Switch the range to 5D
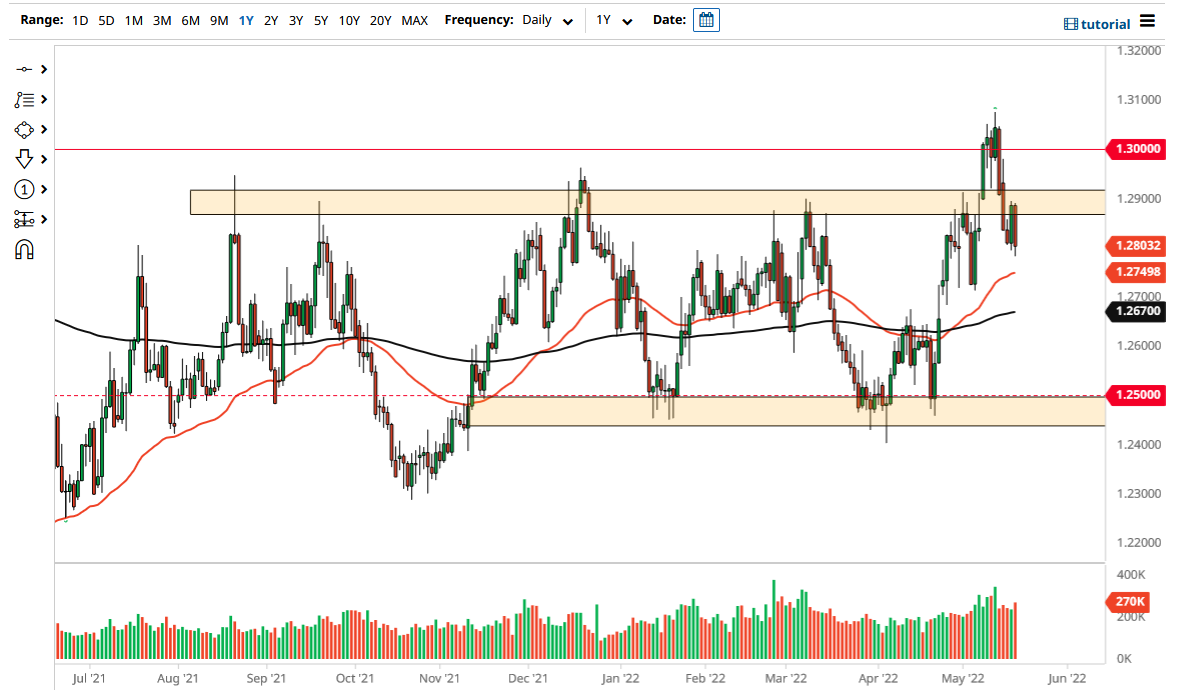This screenshot has height=696, width=1177. pos(105,20)
